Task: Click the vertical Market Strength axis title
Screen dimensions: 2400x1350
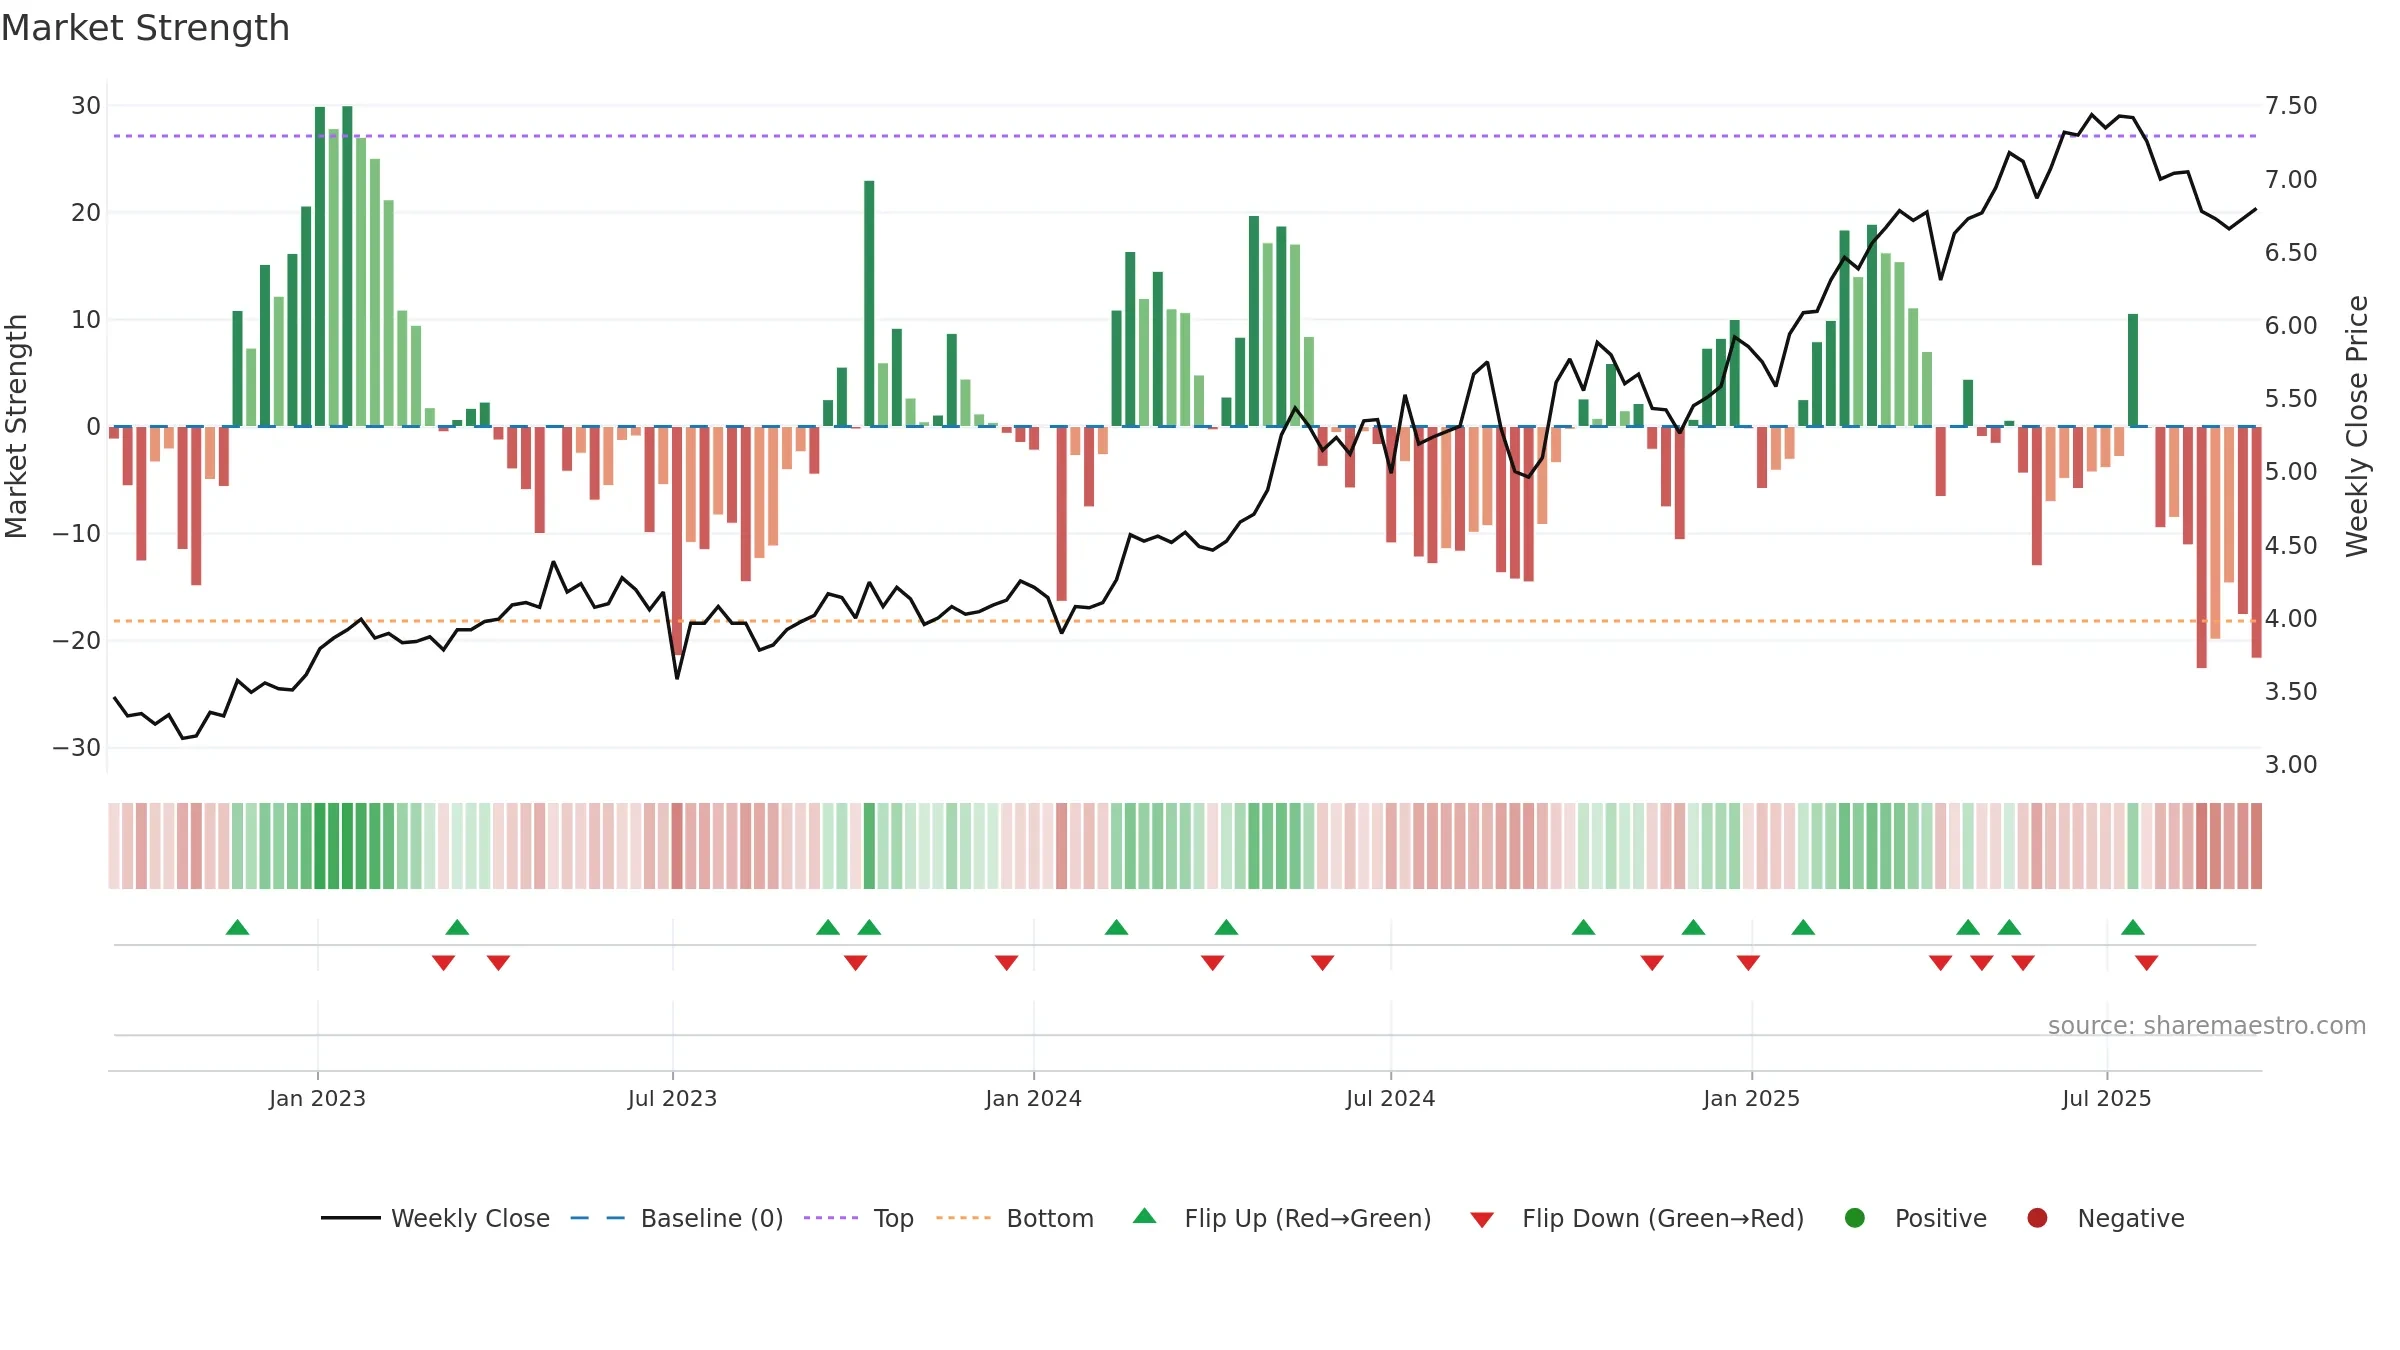Action: [x=16, y=426]
